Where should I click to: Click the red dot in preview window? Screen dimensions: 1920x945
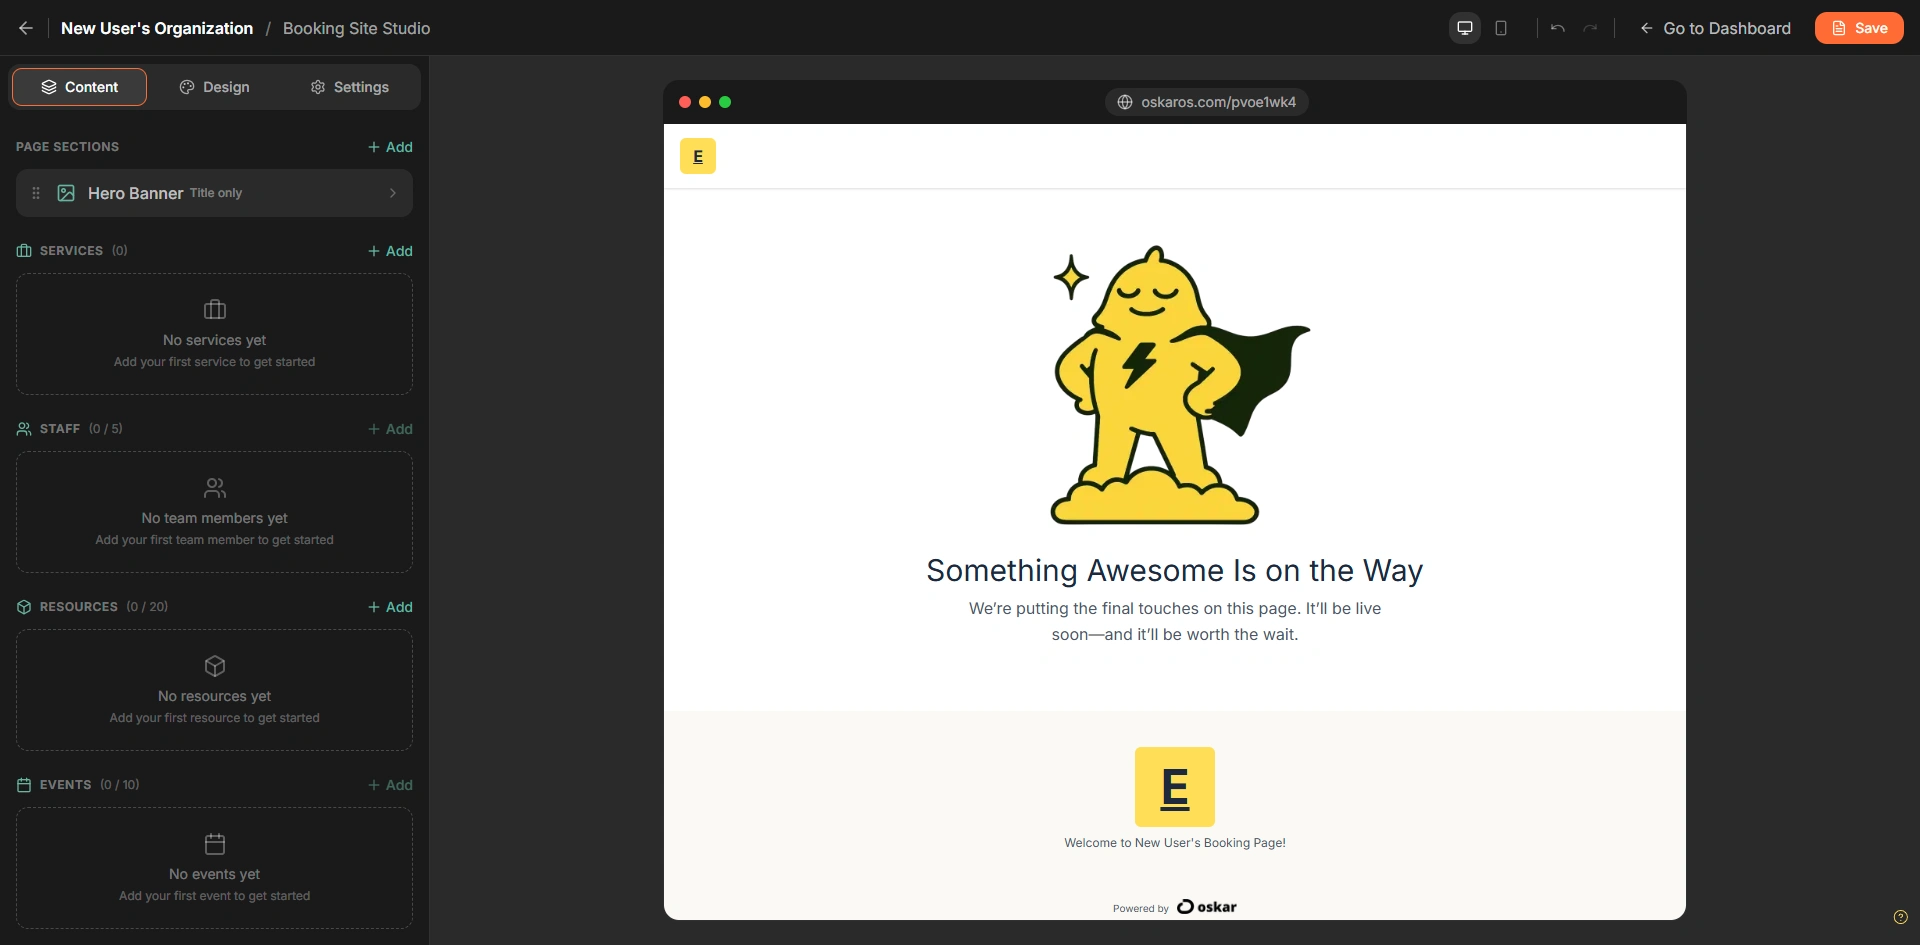tap(685, 102)
